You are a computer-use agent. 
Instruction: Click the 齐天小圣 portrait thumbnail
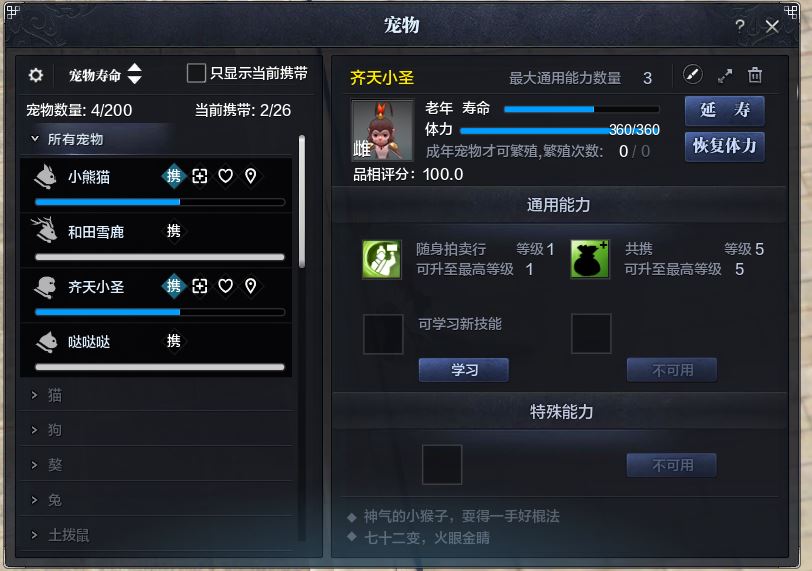(x=383, y=130)
